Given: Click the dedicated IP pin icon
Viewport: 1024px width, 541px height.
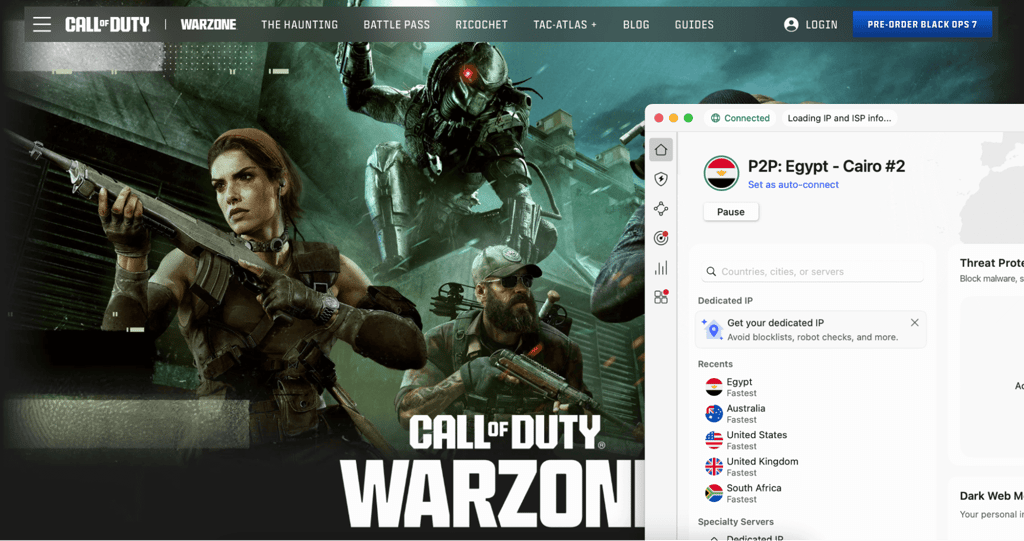Looking at the screenshot, I should 712,329.
